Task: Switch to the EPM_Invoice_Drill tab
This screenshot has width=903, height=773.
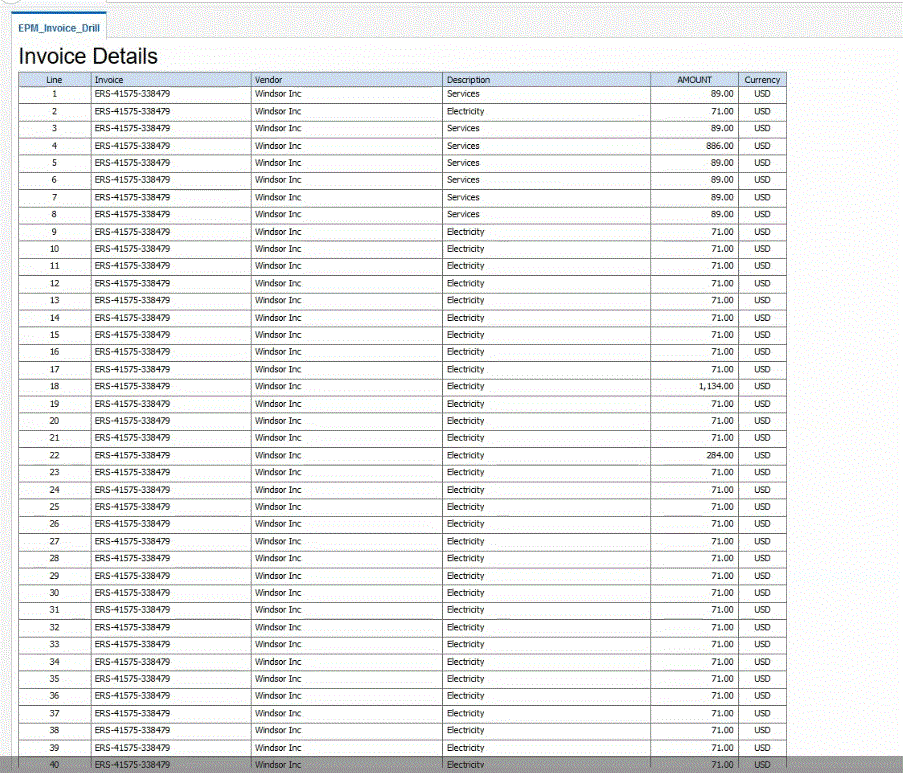Action: pyautogui.click(x=58, y=28)
